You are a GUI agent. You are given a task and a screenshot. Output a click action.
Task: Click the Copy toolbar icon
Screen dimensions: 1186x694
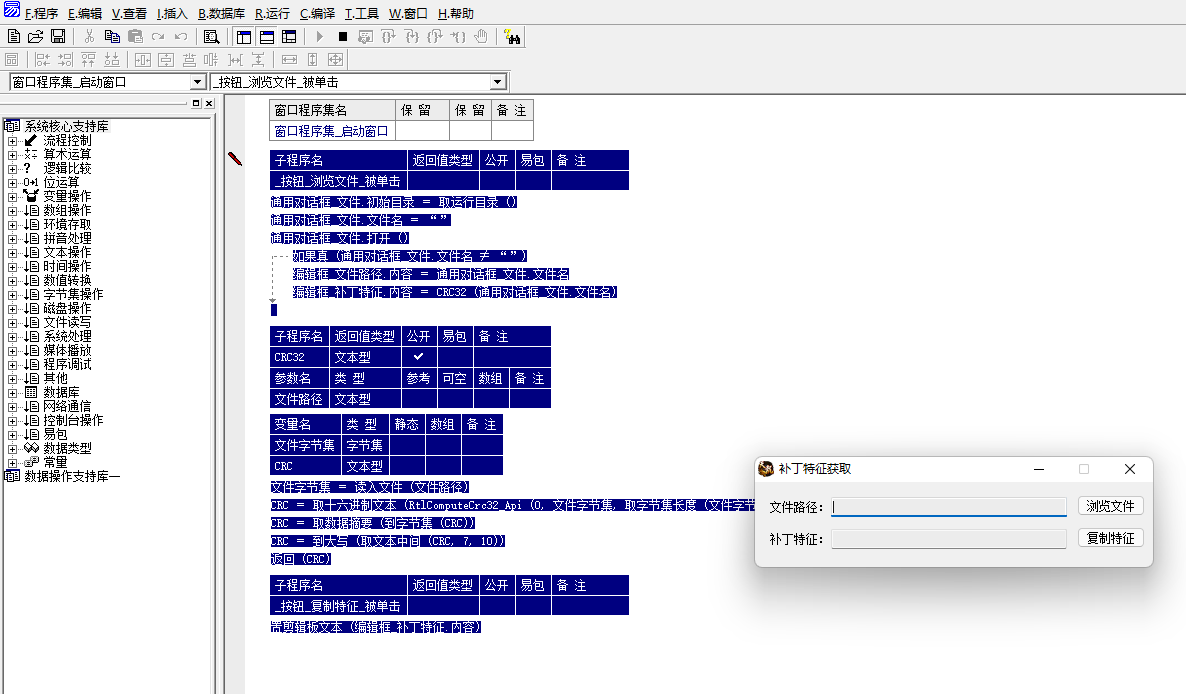point(112,37)
